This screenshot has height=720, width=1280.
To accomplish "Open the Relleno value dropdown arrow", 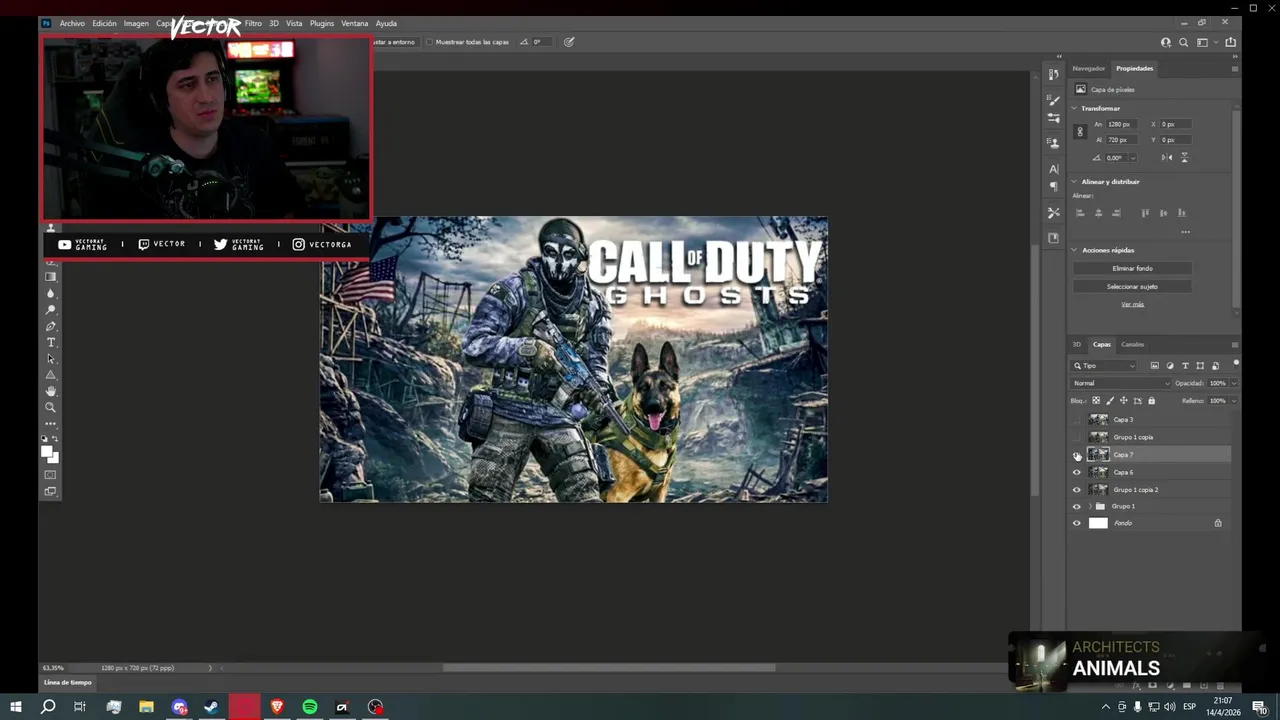I will coord(1234,401).
